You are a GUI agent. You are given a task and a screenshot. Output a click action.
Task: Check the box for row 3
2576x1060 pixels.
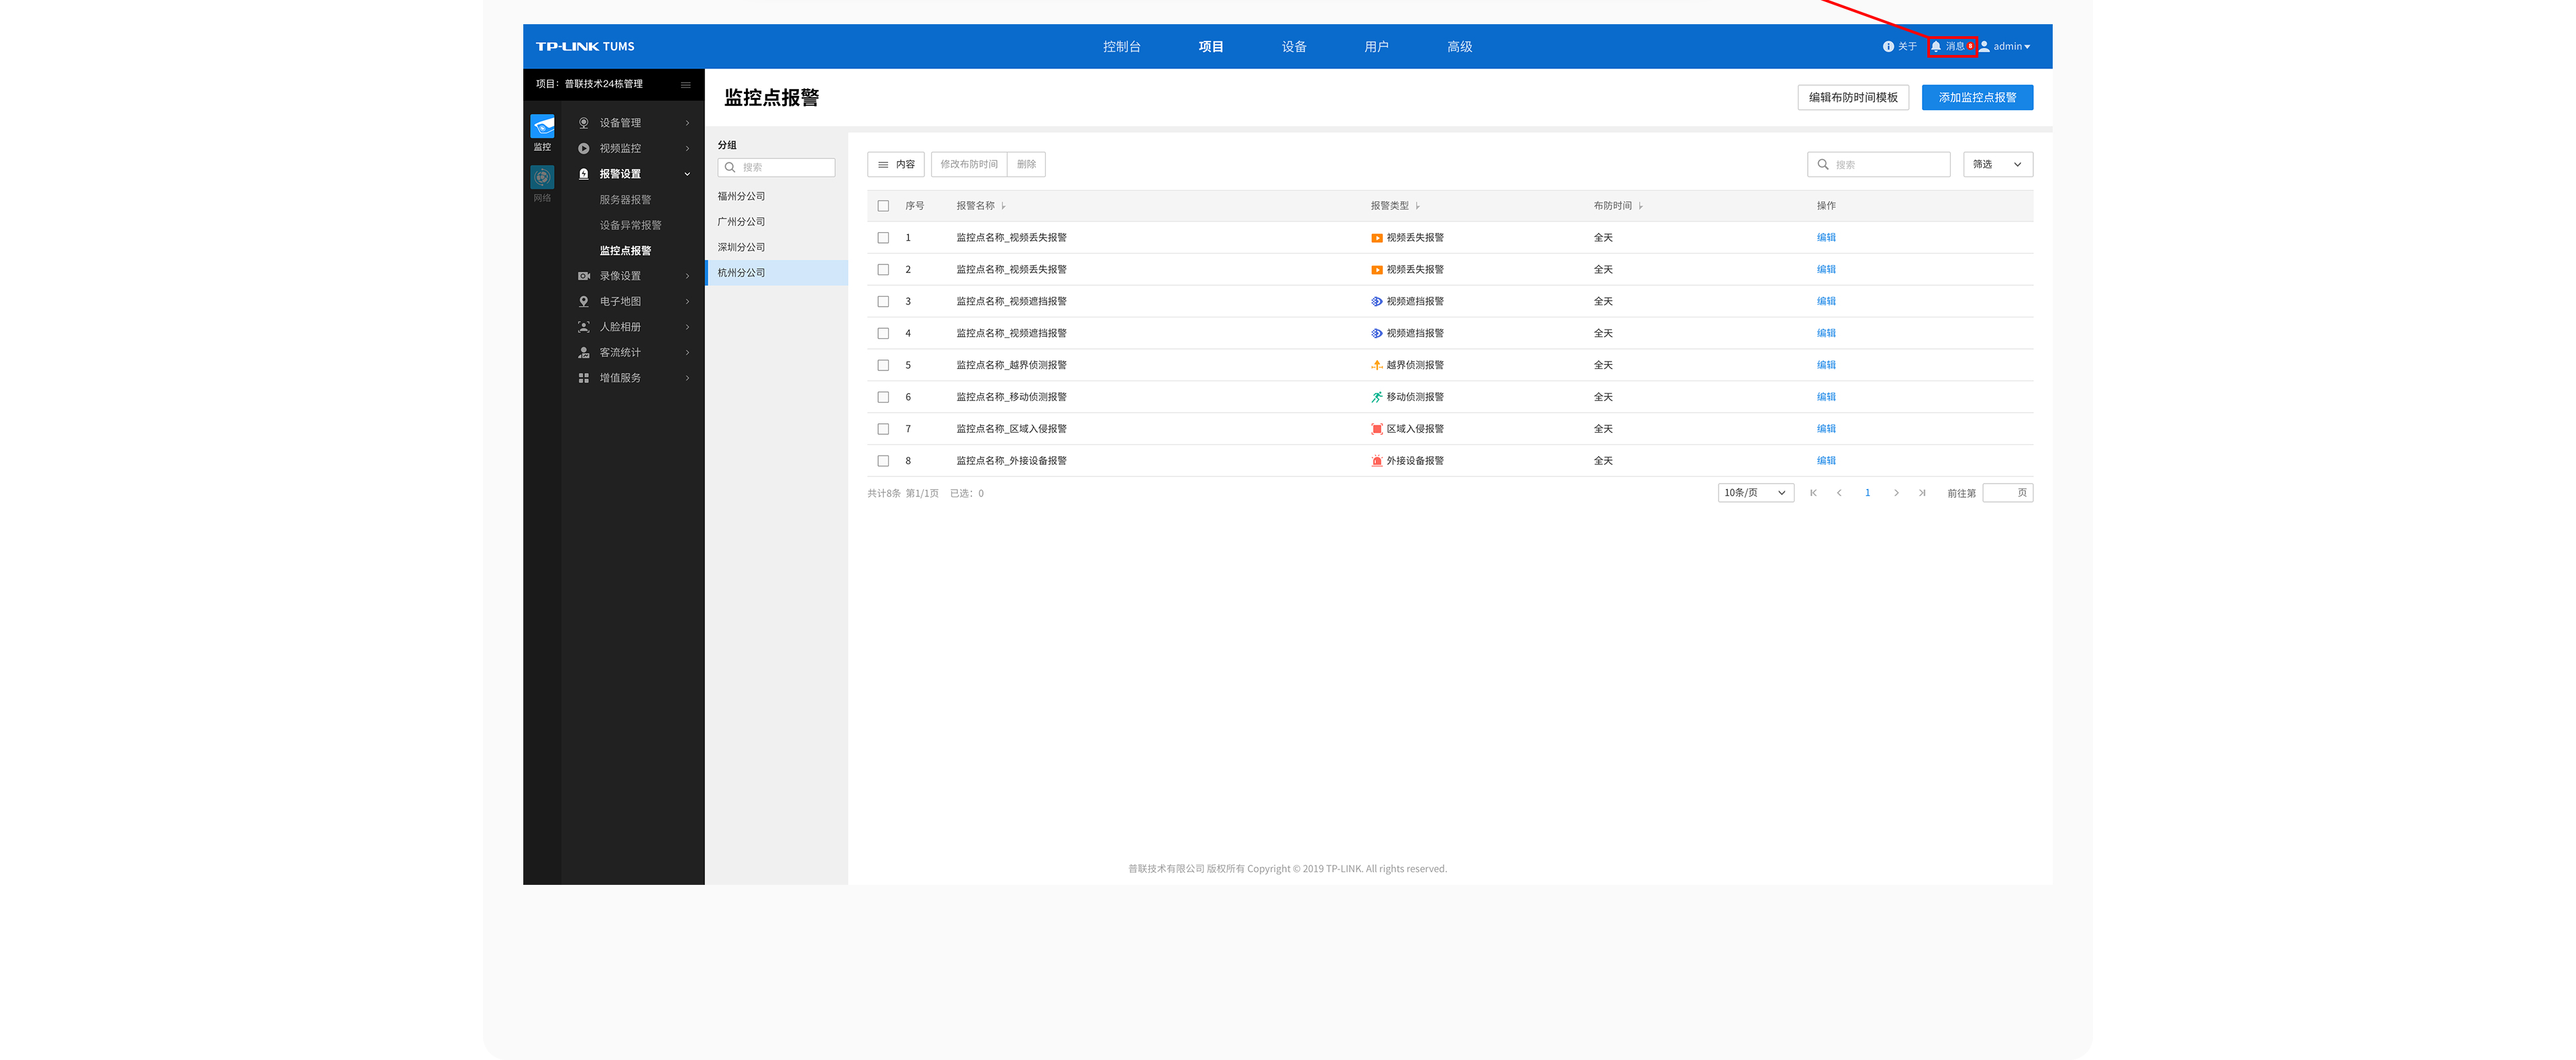pyautogui.click(x=883, y=302)
